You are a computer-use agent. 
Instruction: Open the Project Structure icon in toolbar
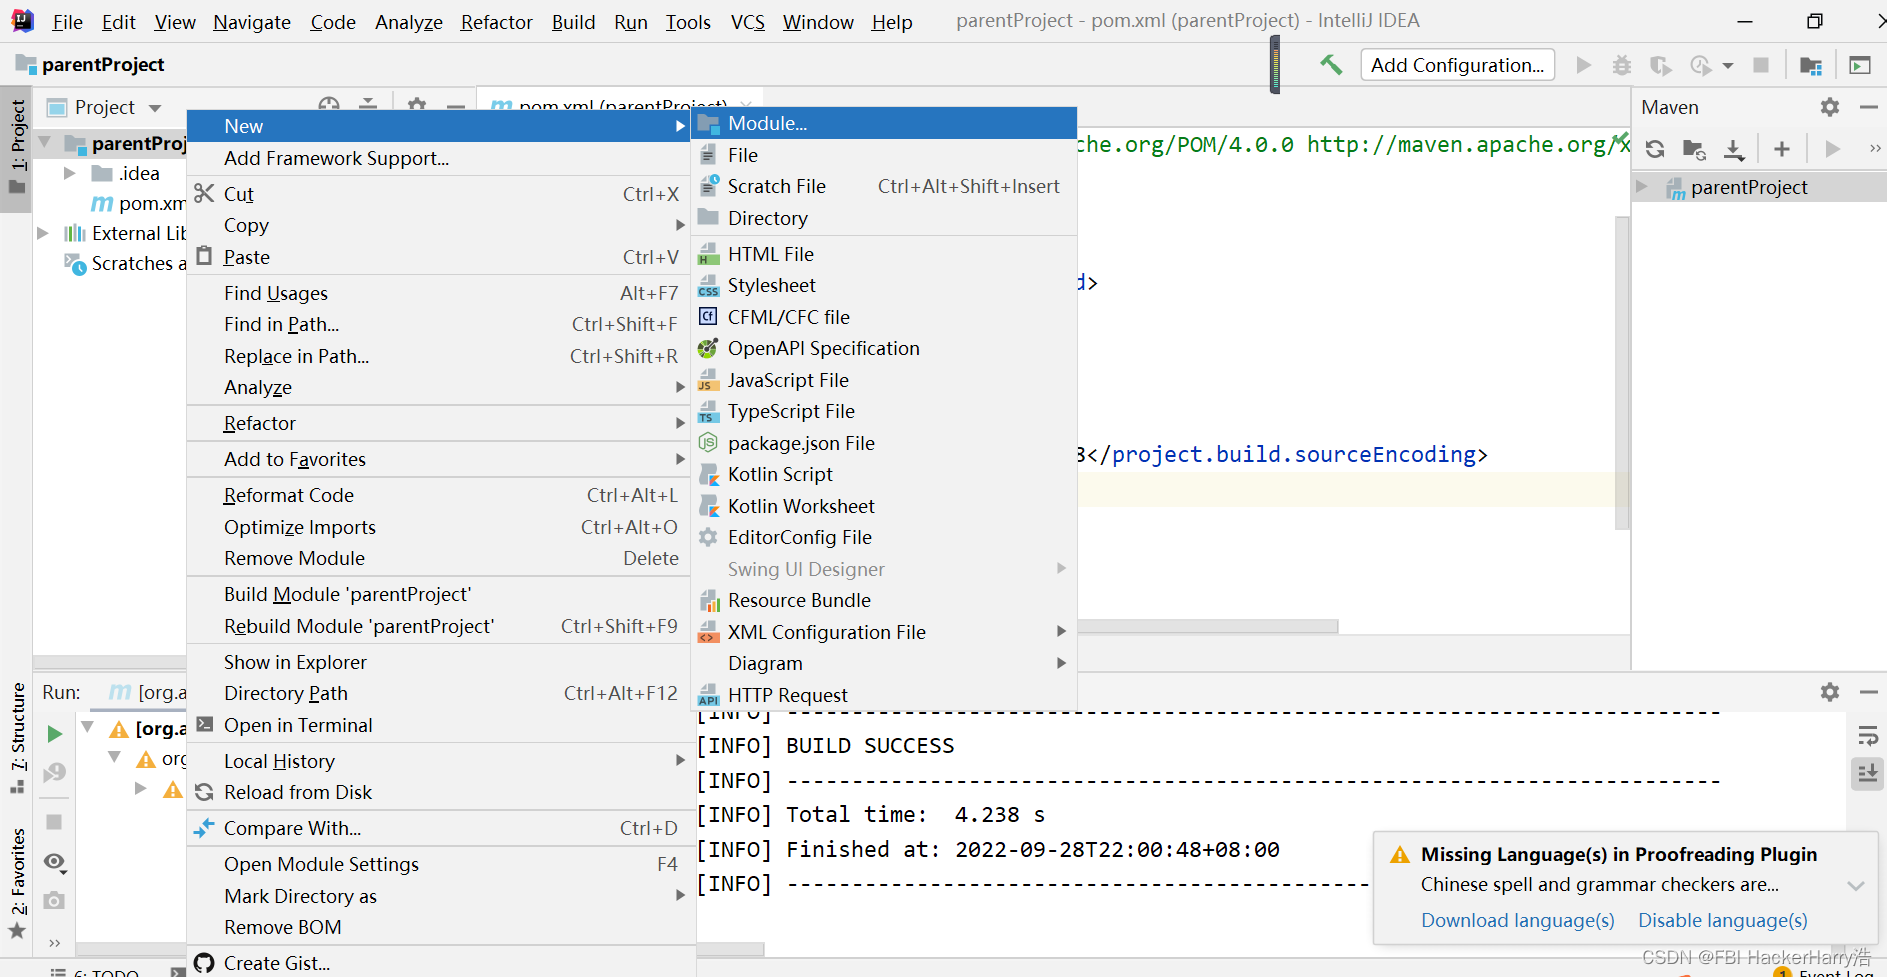point(1811,65)
